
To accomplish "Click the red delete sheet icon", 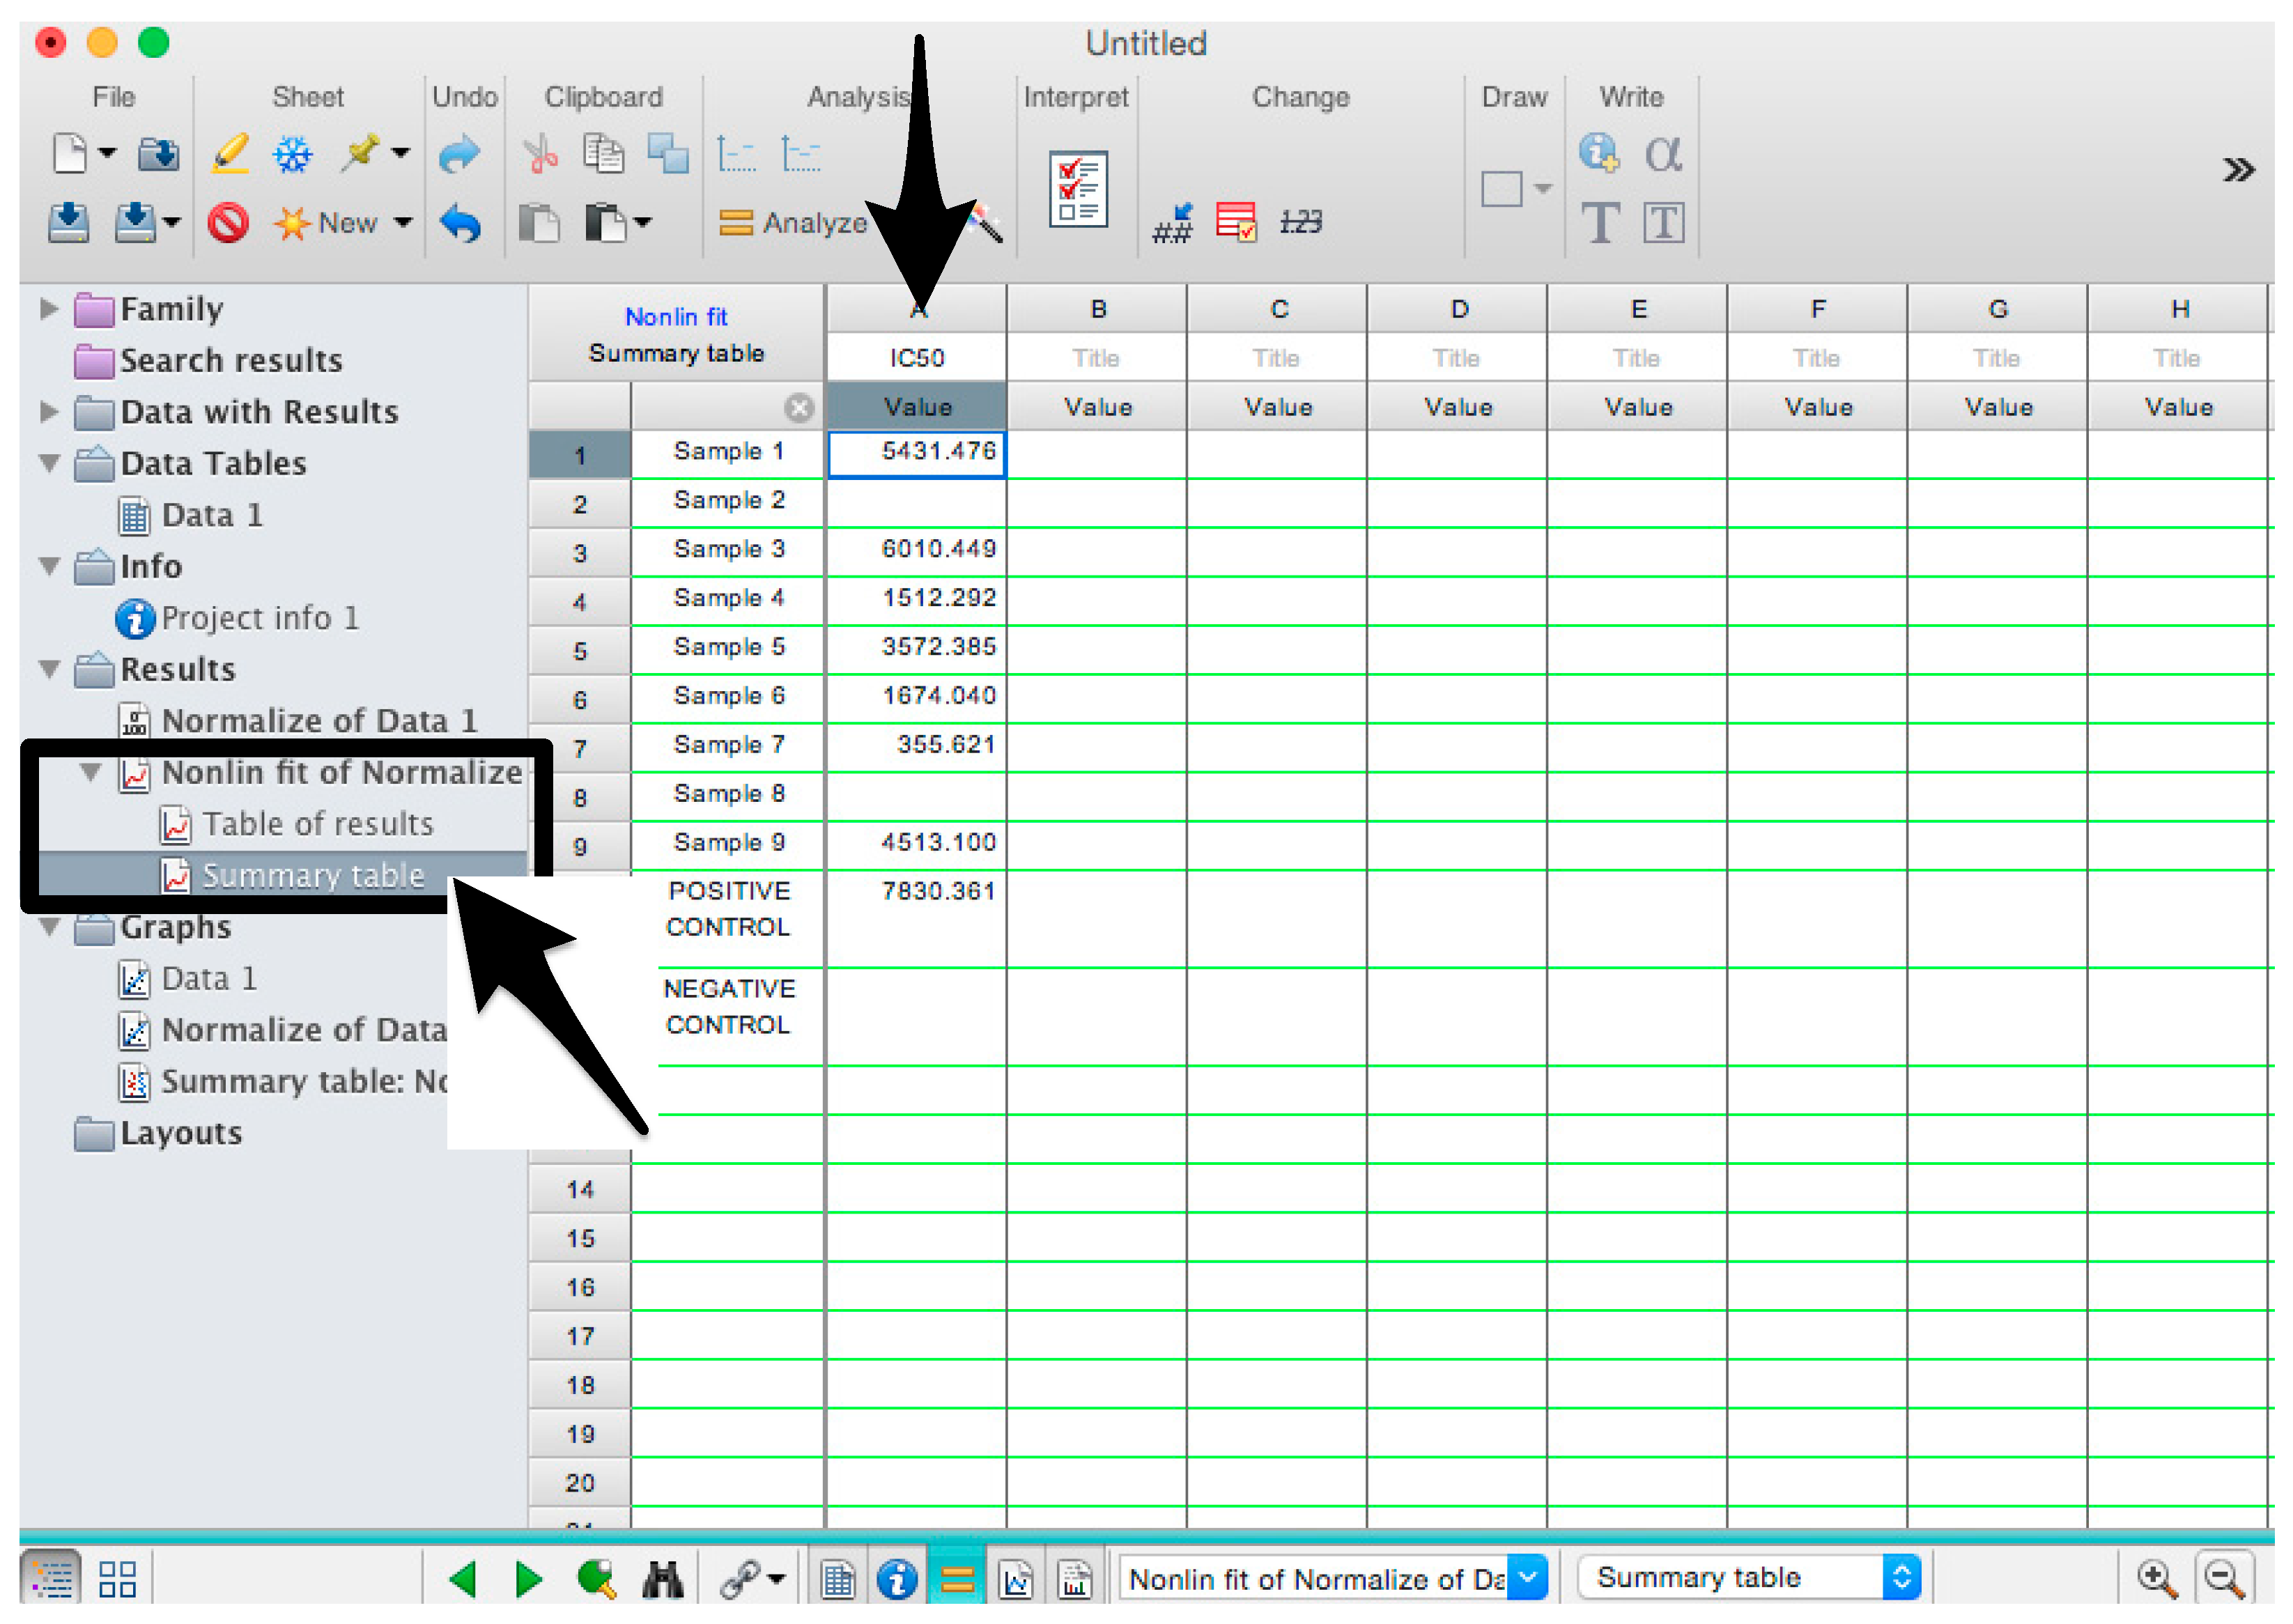I will click(x=228, y=222).
